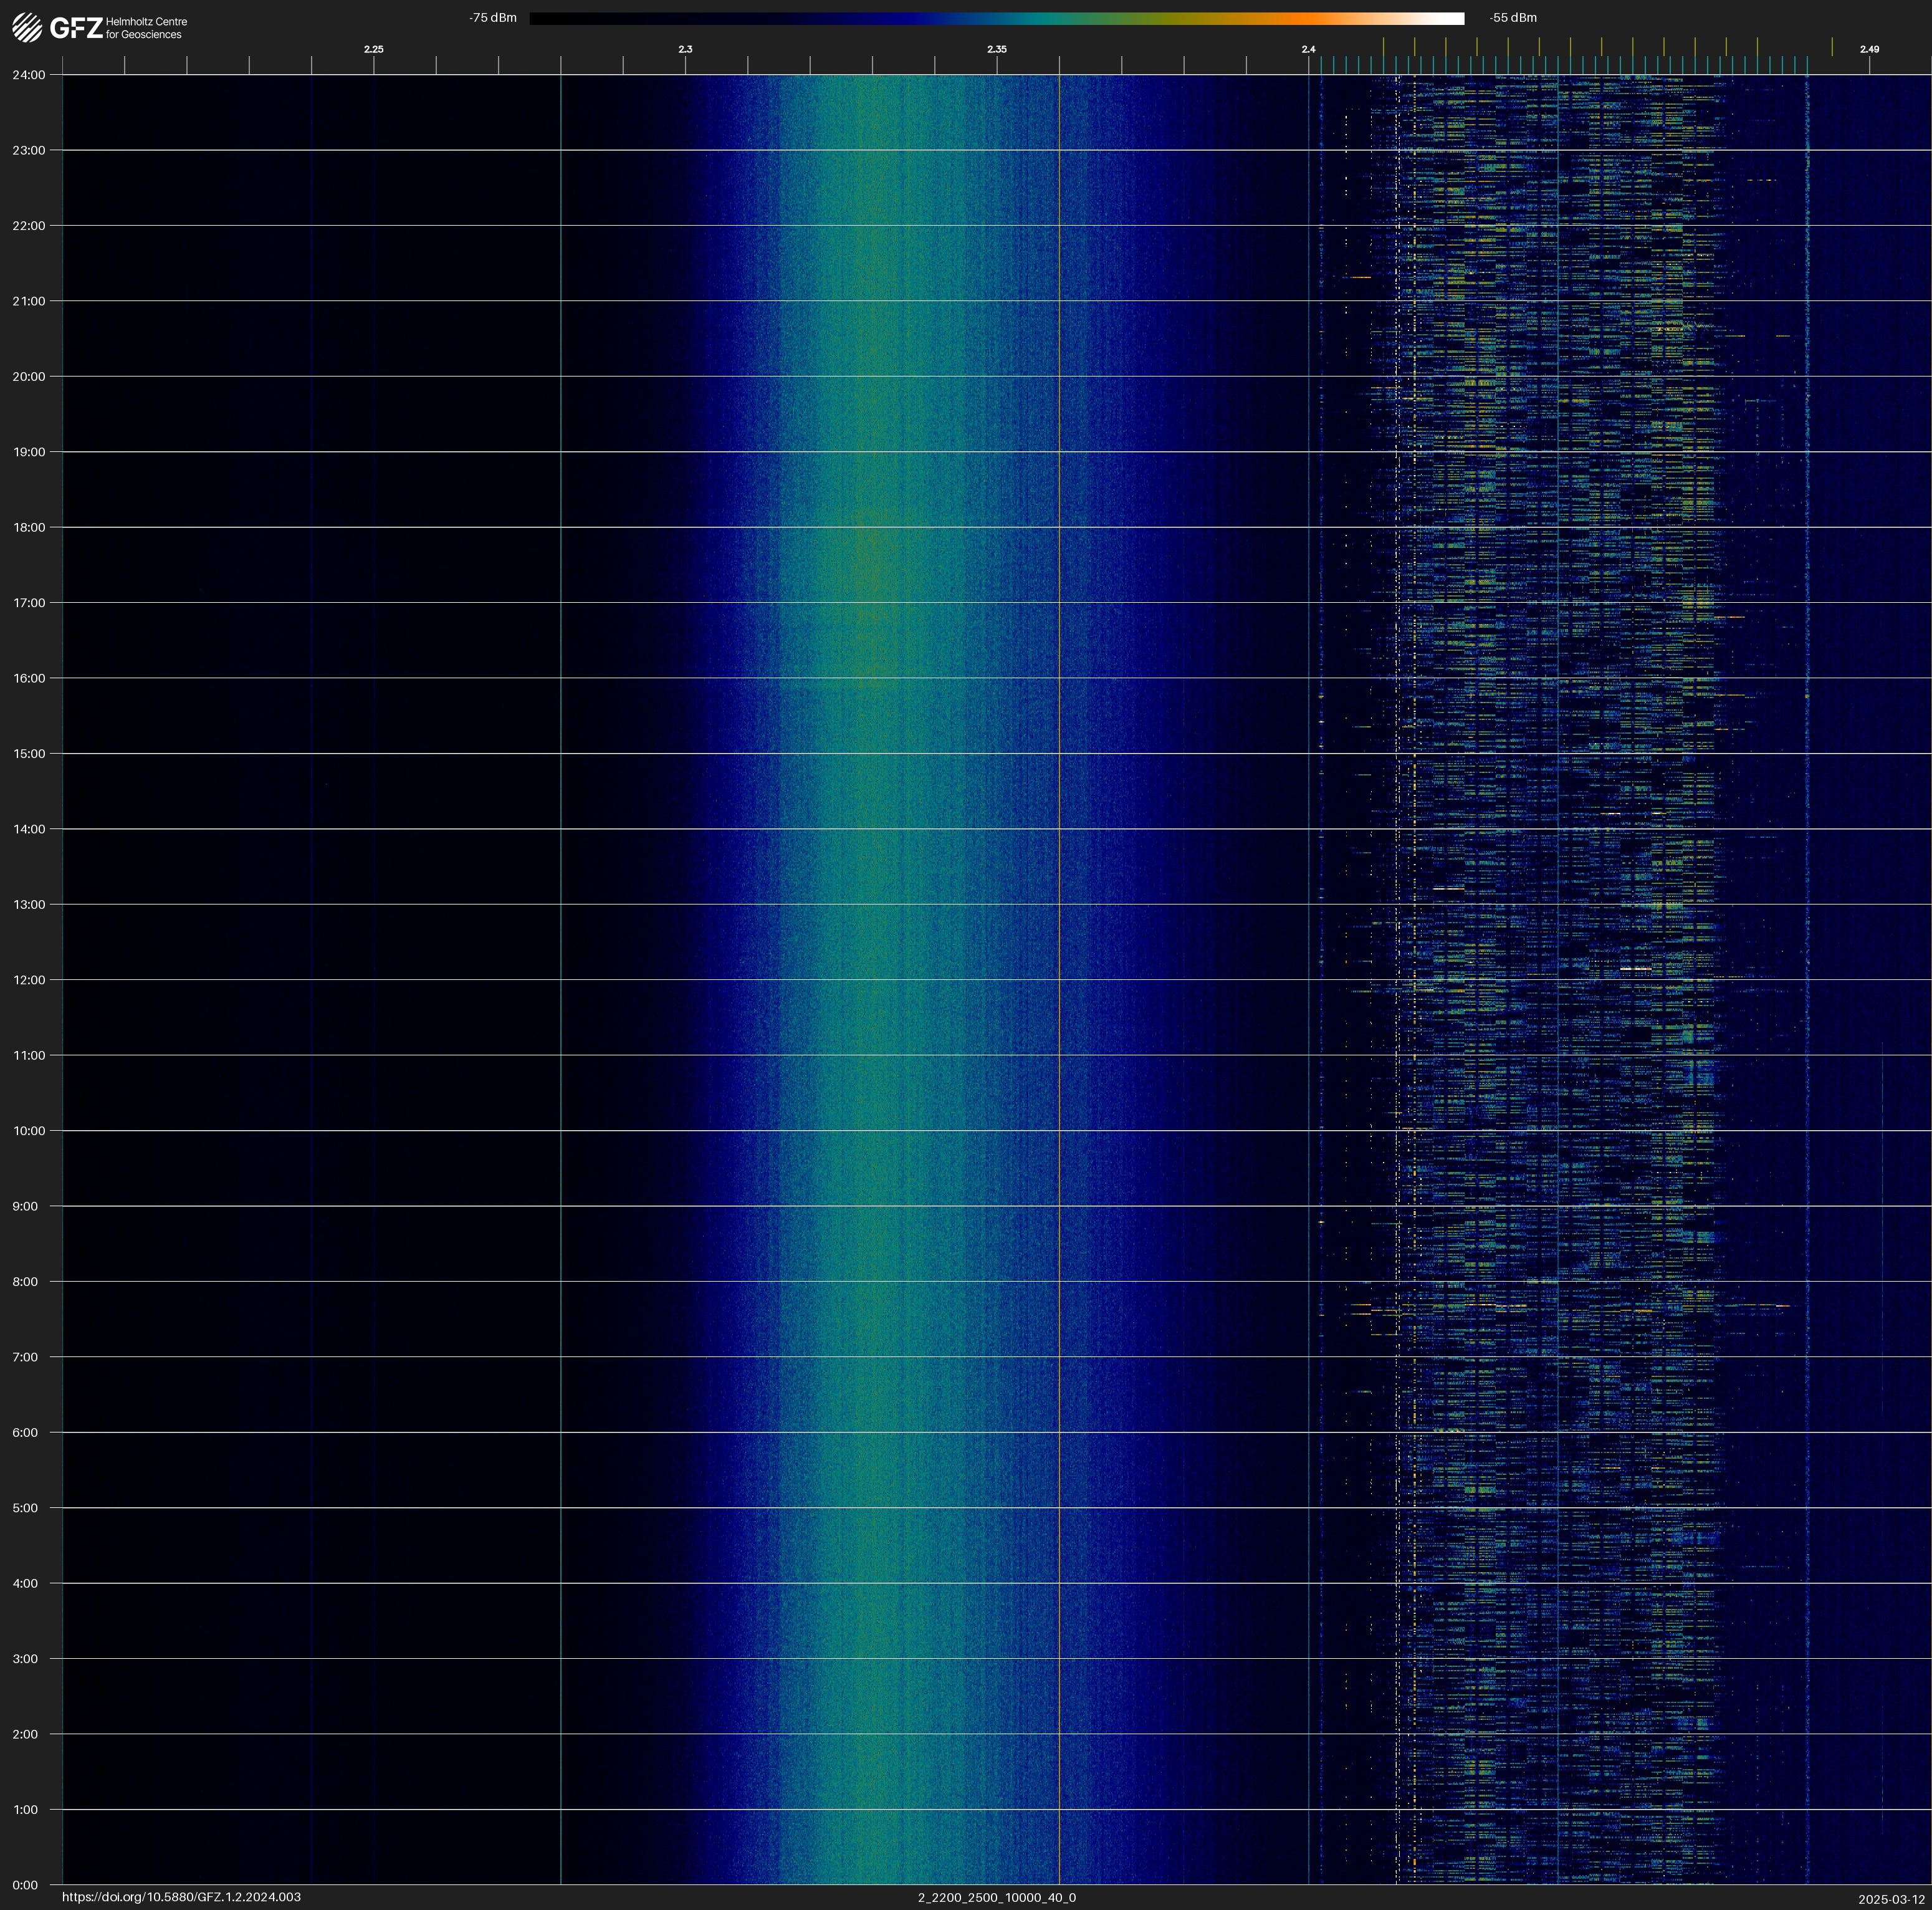This screenshot has width=1932, height=1910.
Task: Click the Helmholtz Centre for Geosciences text
Action: (146, 28)
